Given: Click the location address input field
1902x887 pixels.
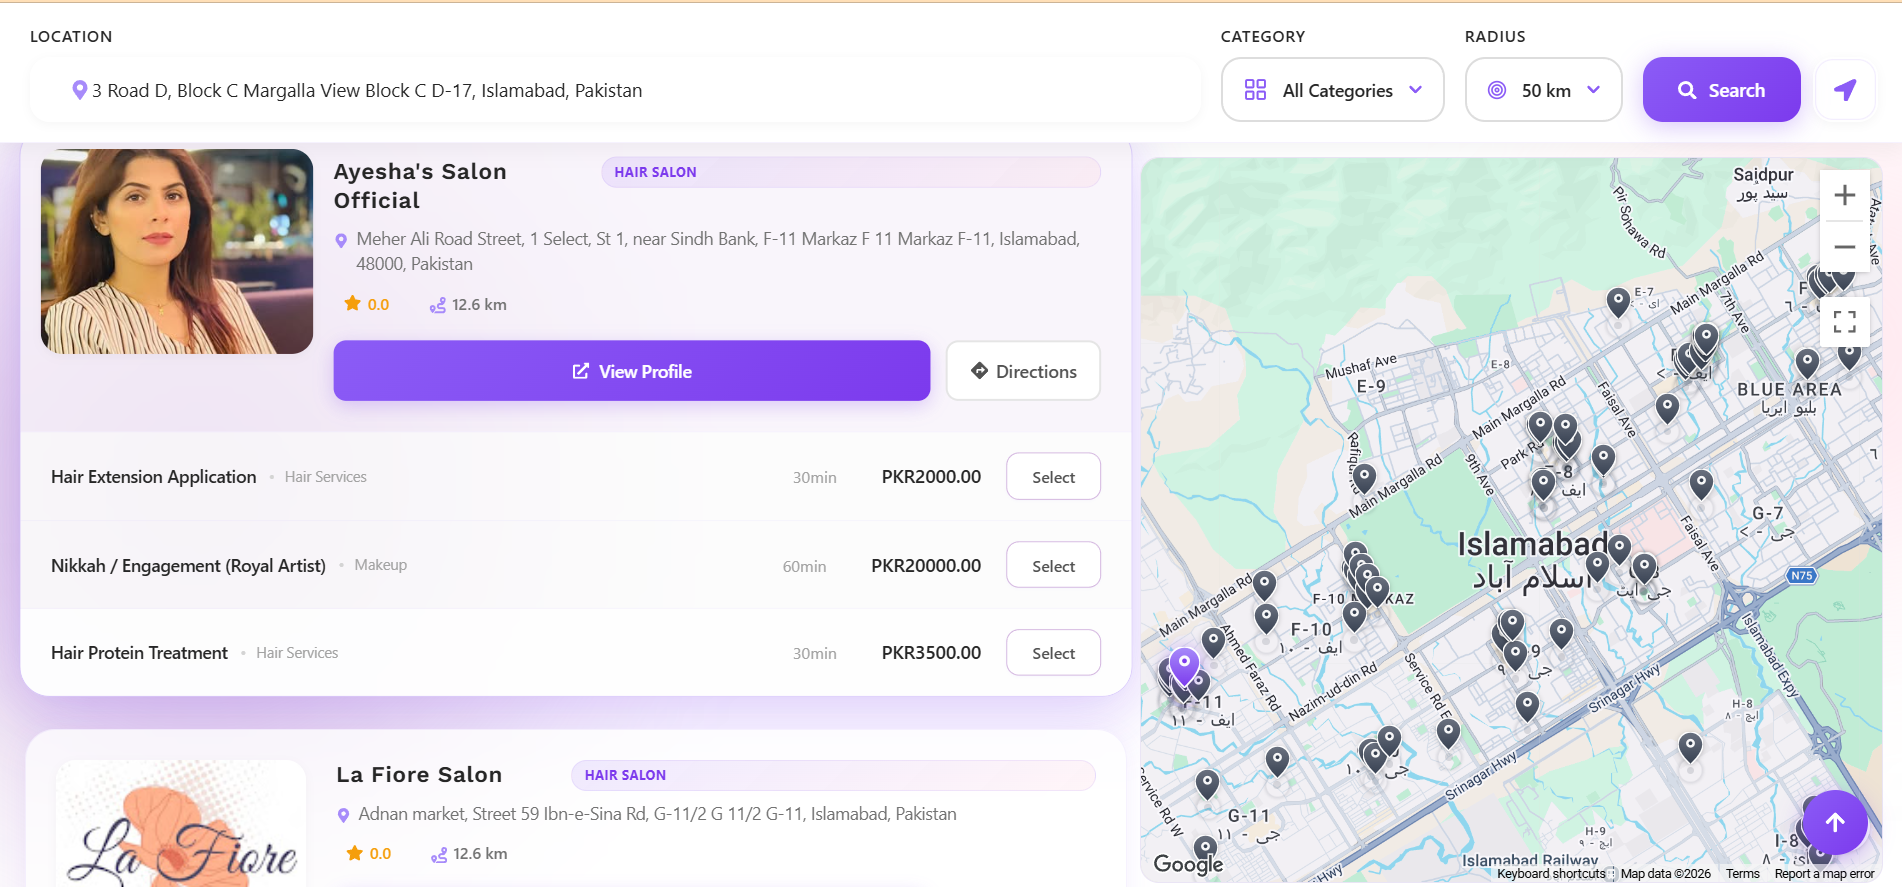Looking at the screenshot, I should coord(615,90).
